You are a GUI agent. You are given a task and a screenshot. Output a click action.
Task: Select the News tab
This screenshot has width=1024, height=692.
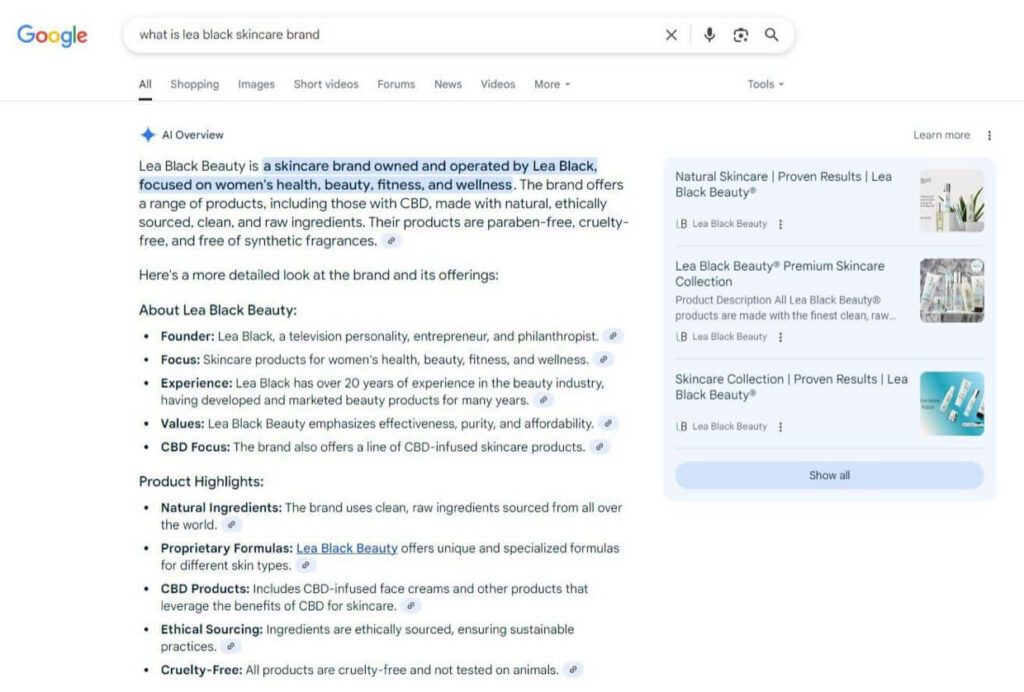(447, 85)
